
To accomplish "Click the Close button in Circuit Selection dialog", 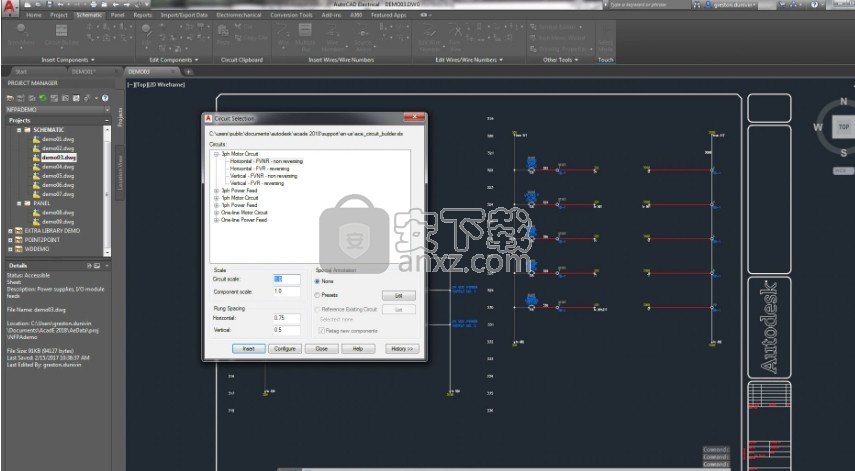I will pos(322,349).
